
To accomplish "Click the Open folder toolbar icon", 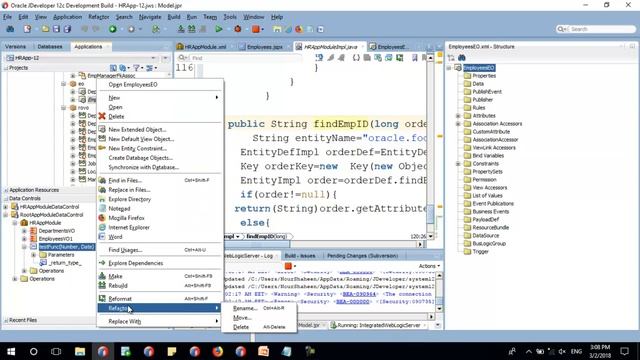I will tap(45, 29).
